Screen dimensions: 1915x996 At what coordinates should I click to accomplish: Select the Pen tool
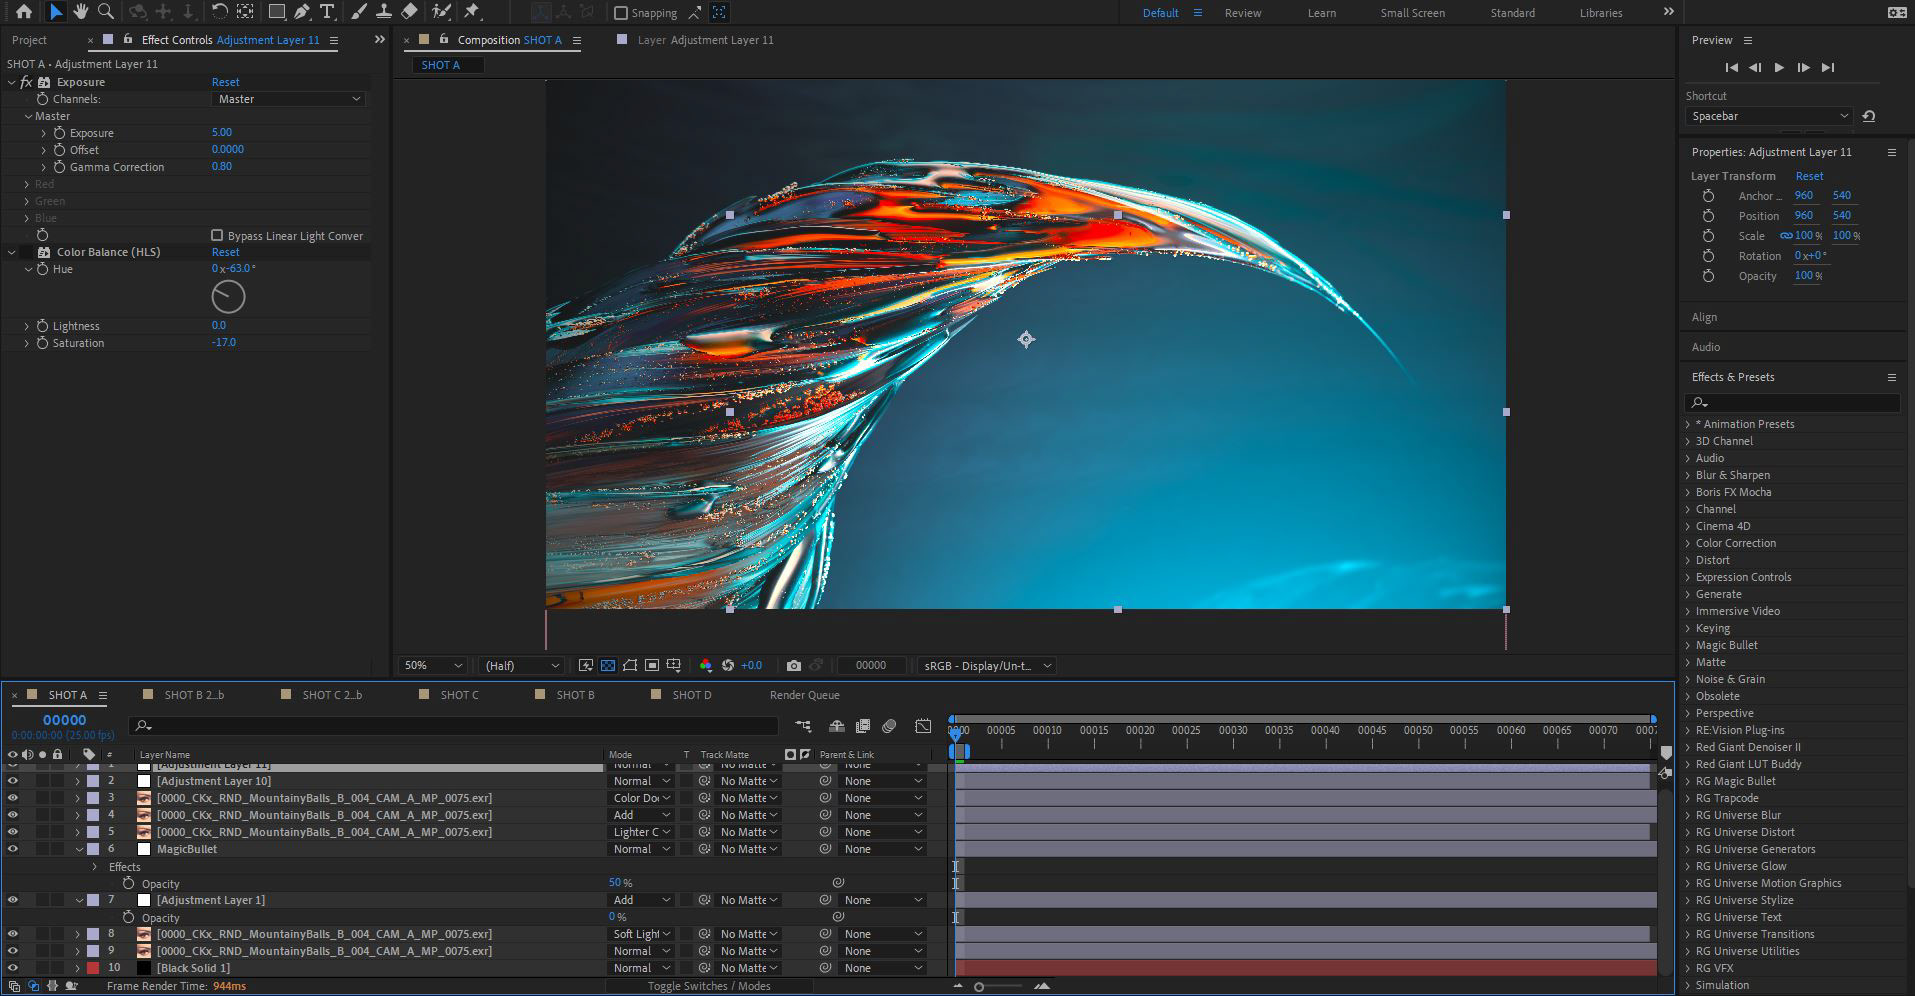click(302, 12)
